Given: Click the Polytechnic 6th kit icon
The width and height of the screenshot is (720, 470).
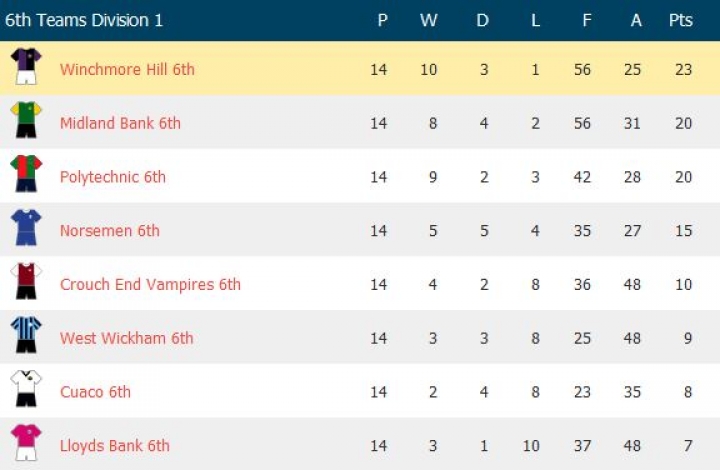Looking at the screenshot, I should click(26, 174).
